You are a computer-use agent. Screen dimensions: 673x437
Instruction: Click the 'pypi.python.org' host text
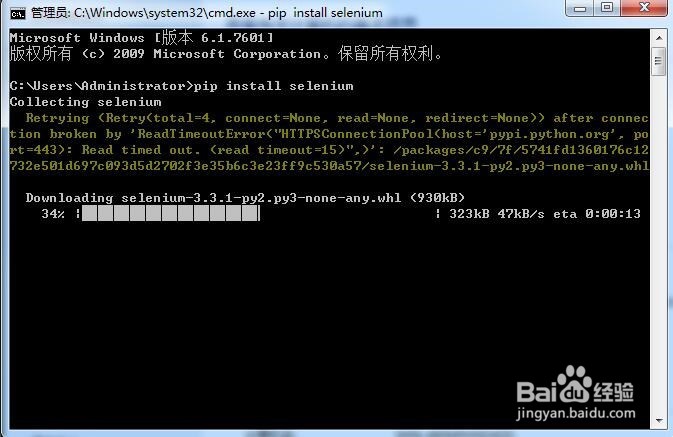(549, 134)
